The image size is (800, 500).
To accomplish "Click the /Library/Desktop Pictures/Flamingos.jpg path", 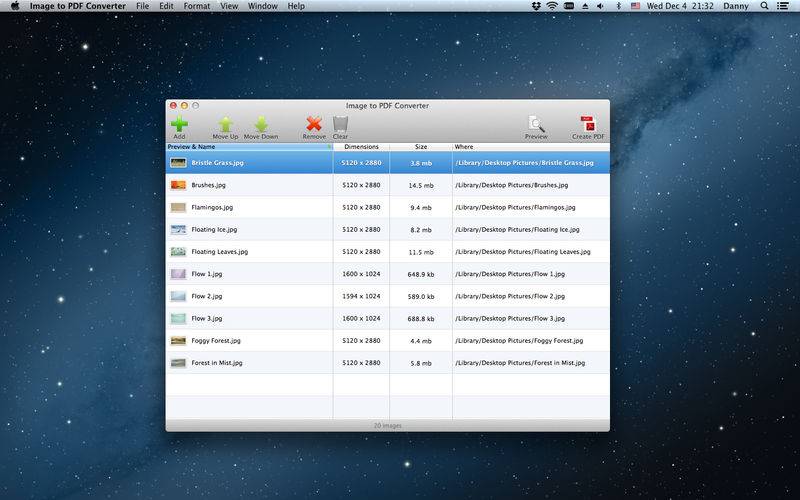I will click(515, 207).
